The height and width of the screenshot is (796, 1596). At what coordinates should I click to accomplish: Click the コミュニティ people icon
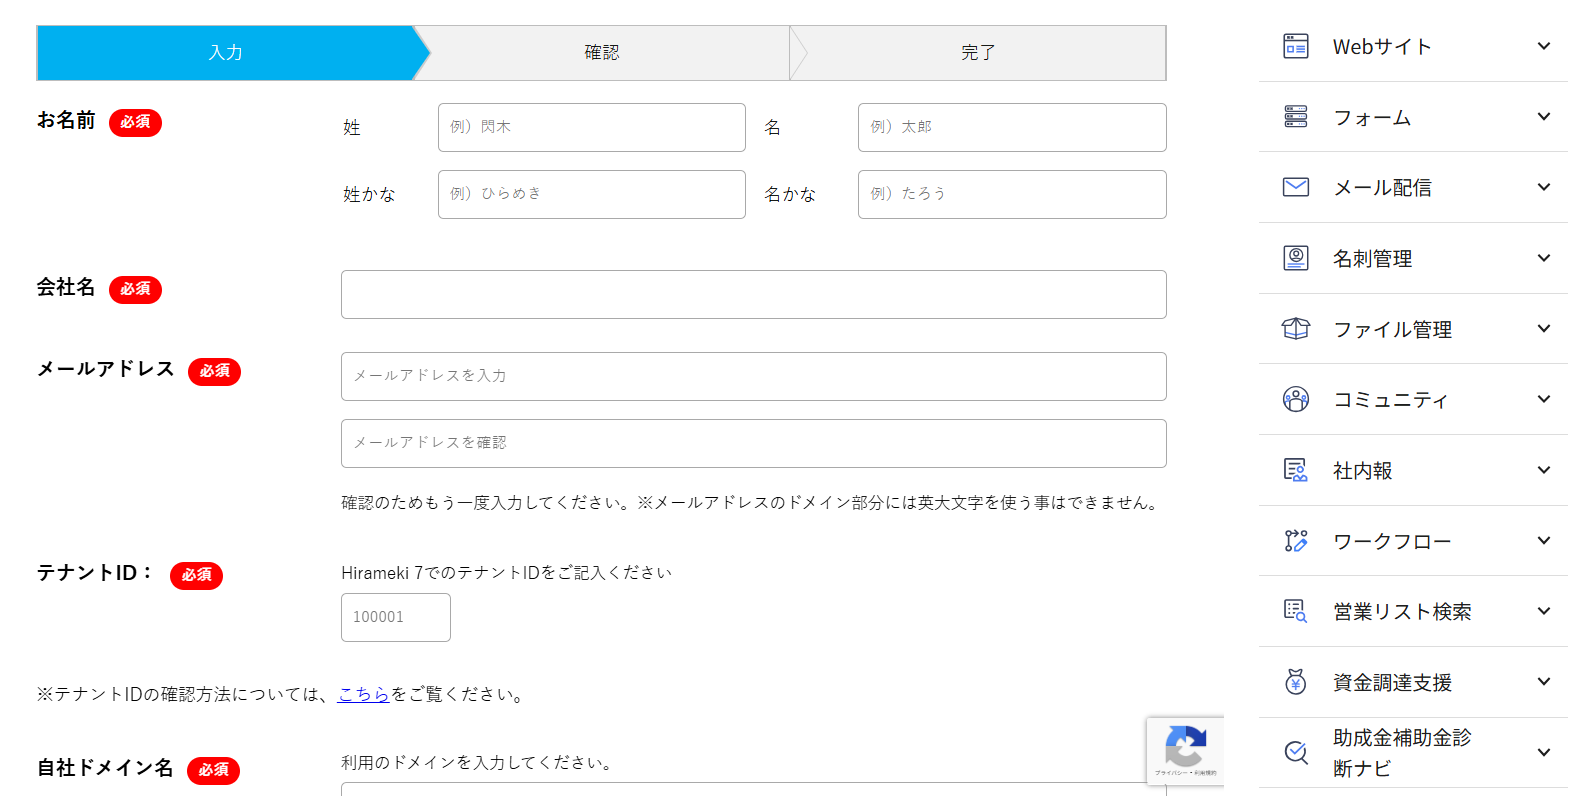click(1295, 399)
